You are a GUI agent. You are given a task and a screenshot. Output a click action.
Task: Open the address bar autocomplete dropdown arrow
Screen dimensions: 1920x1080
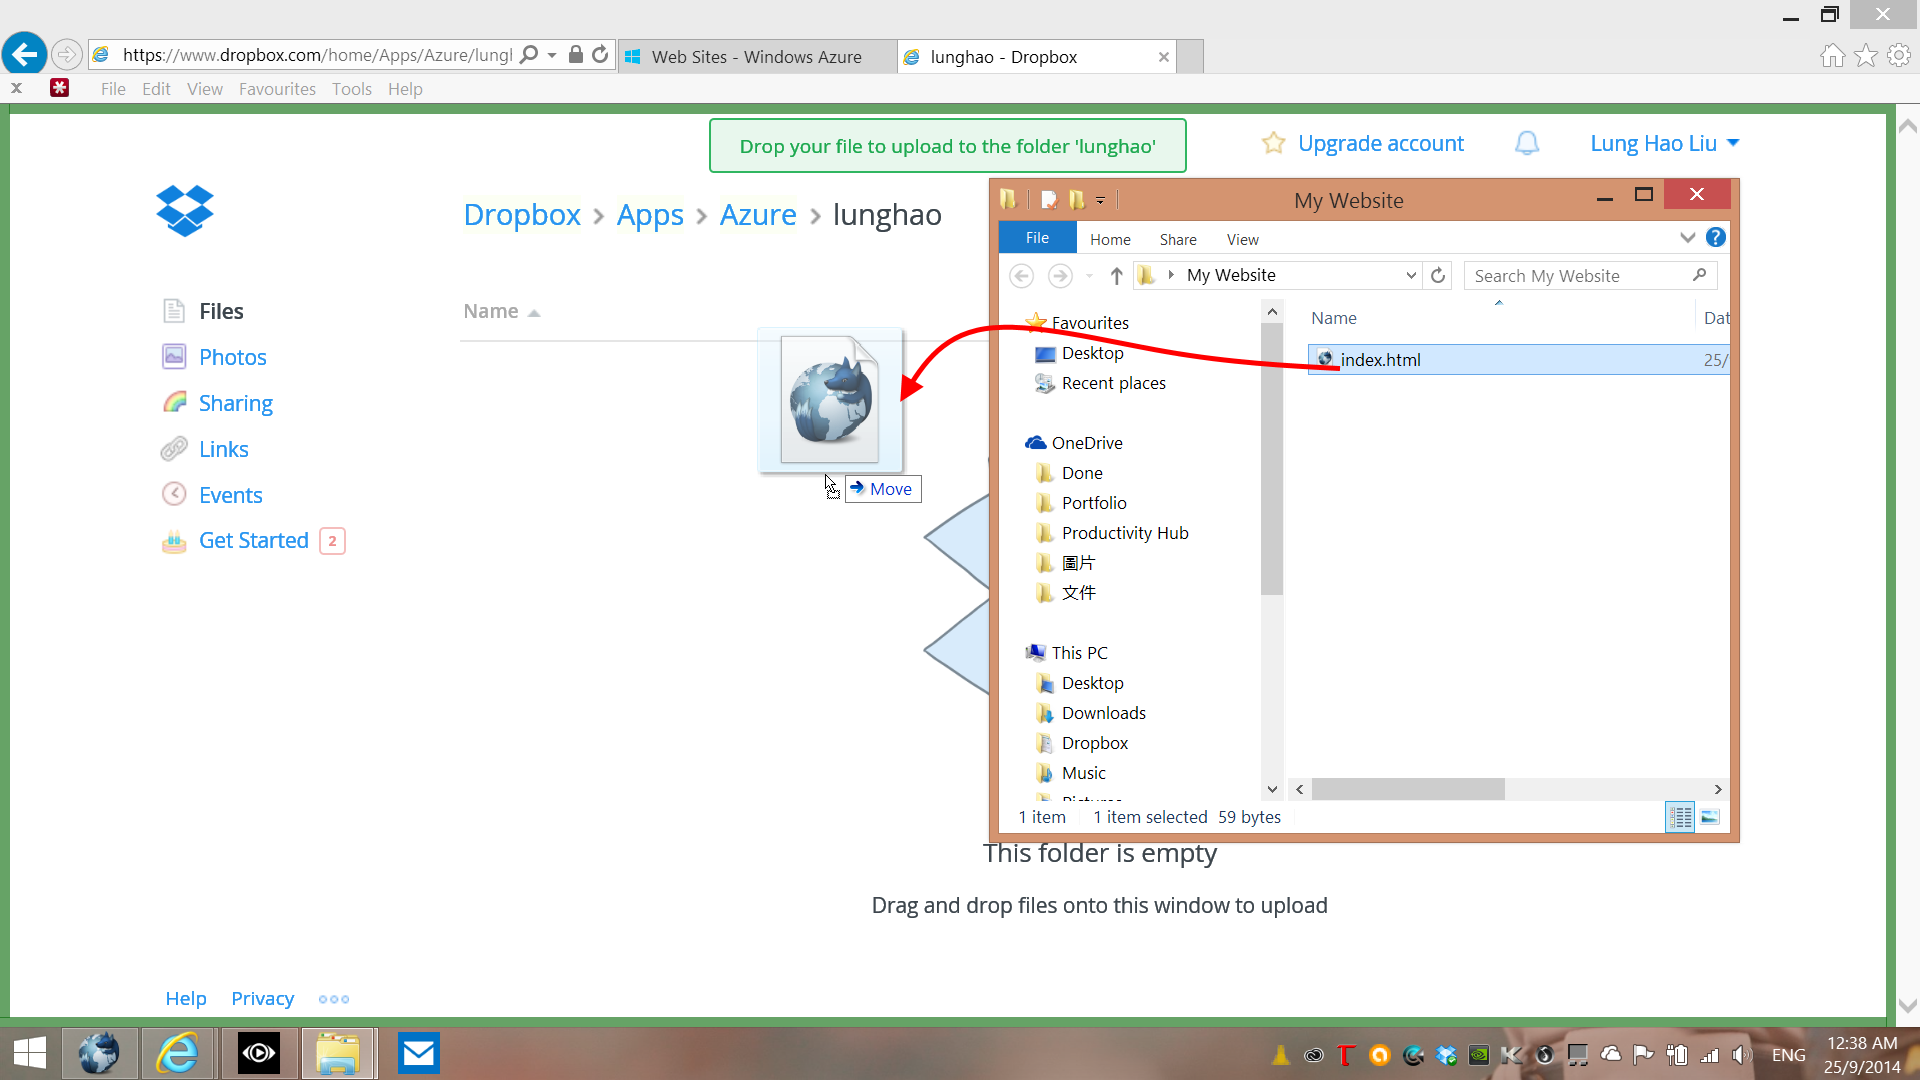pos(552,55)
